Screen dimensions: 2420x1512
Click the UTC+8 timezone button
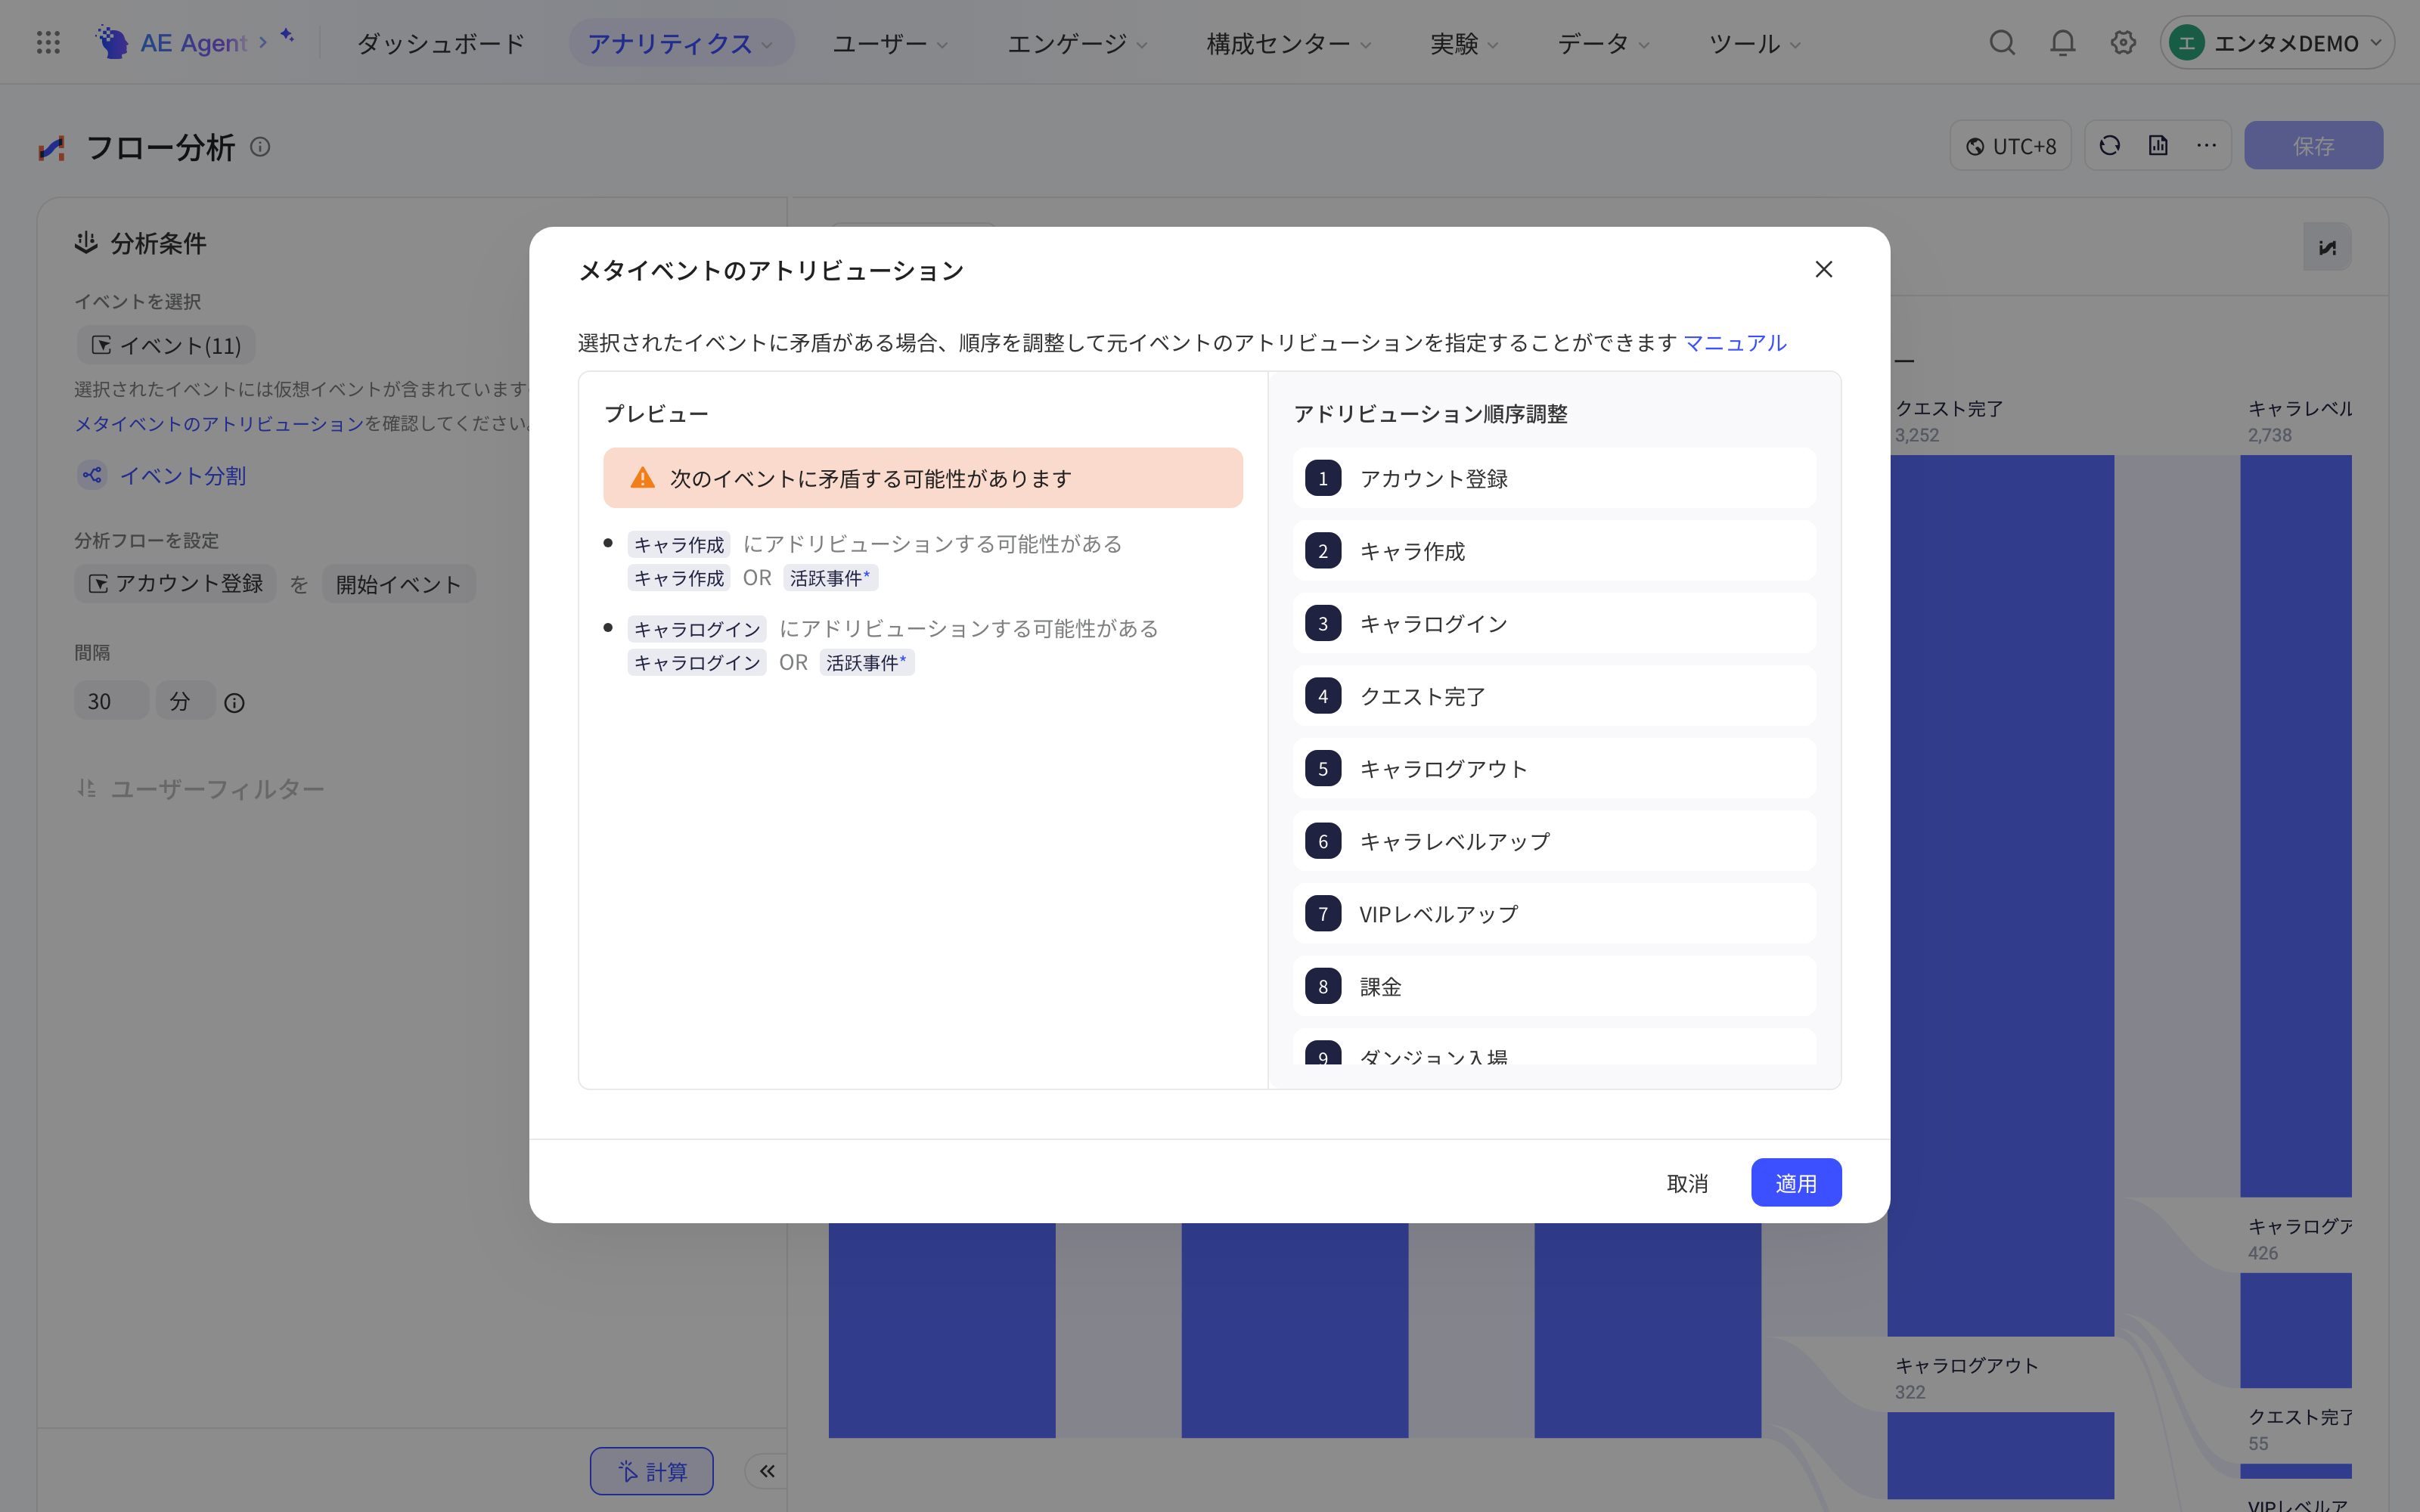pyautogui.click(x=2010, y=146)
